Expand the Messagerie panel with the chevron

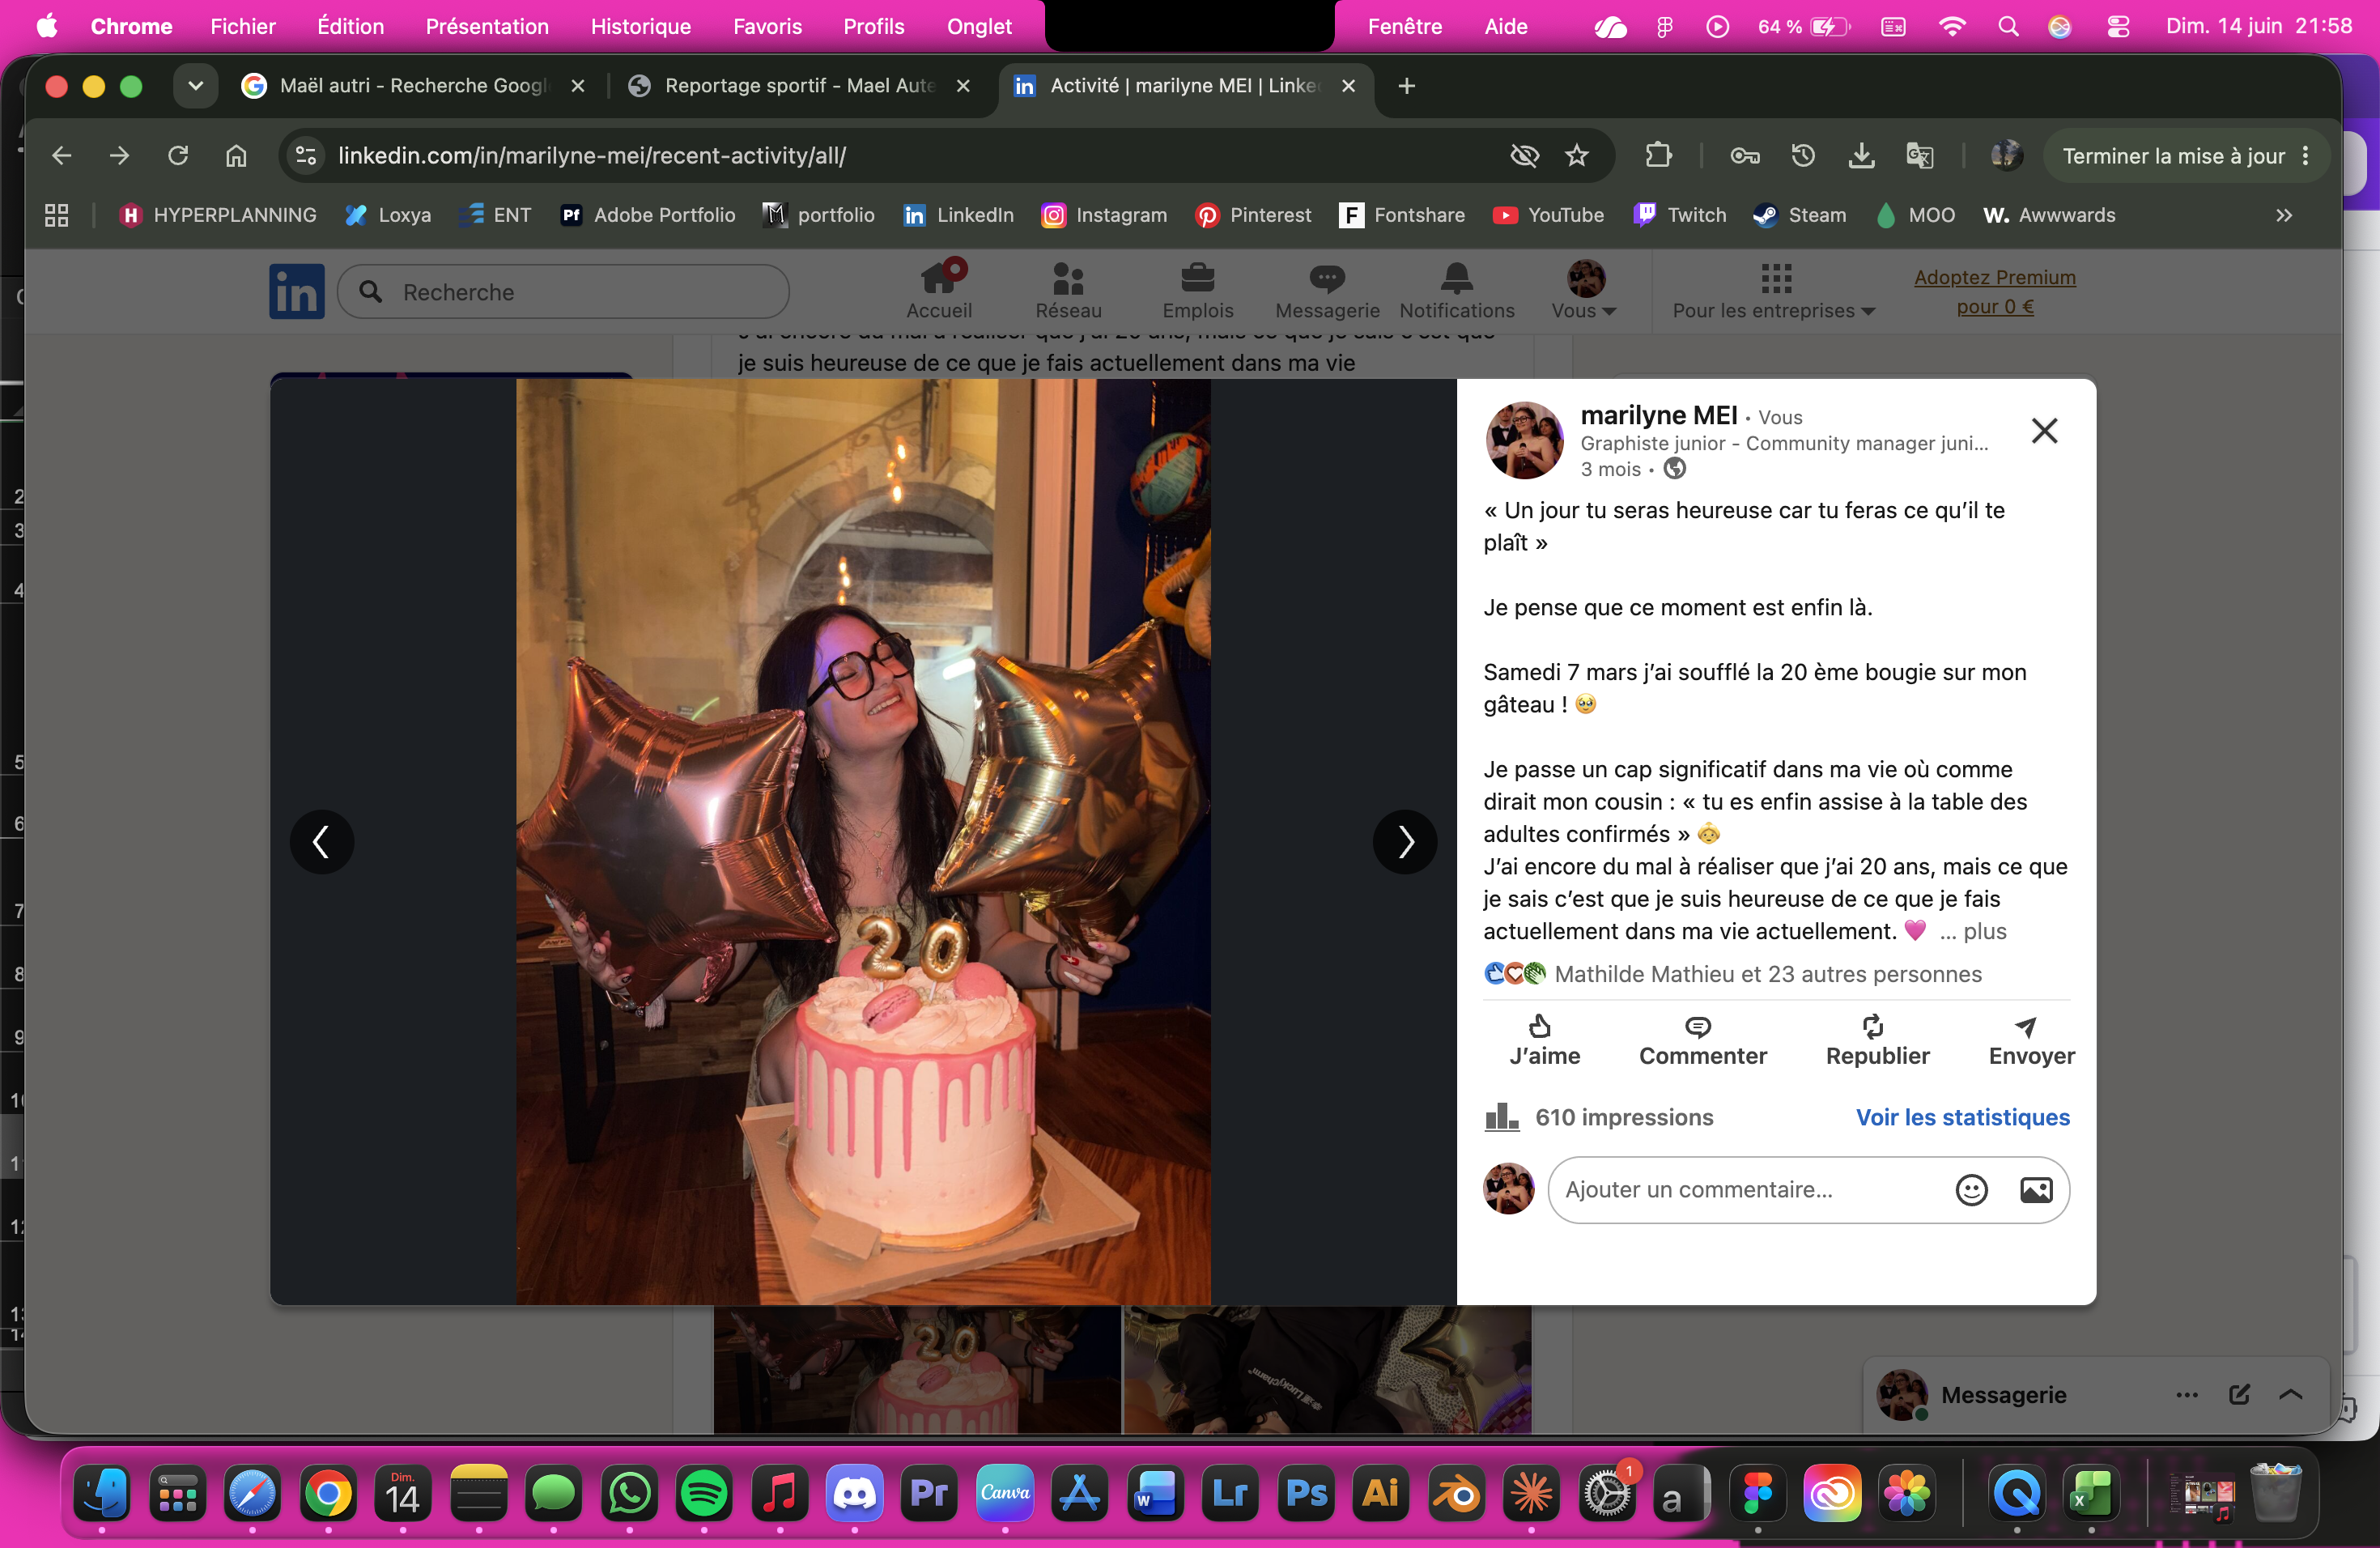point(2291,1395)
